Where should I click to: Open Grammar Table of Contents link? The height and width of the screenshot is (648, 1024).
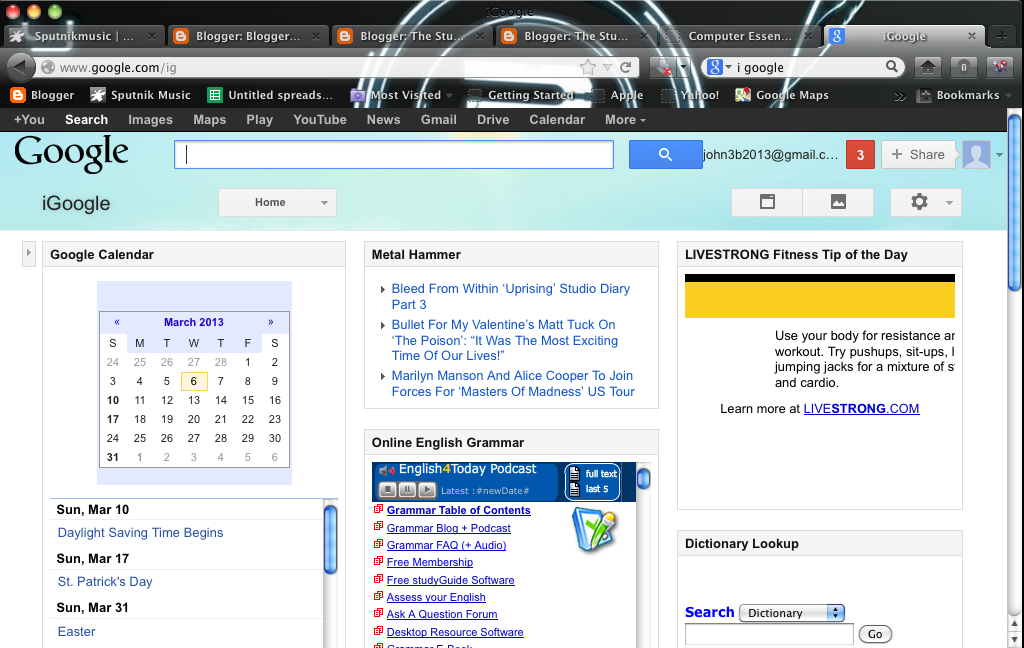click(x=458, y=510)
